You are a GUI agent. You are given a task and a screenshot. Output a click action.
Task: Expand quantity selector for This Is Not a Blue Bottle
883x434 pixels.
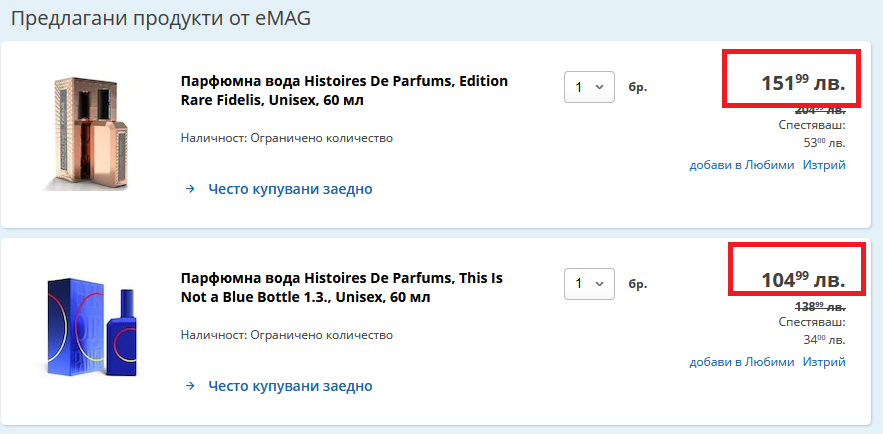tap(588, 284)
